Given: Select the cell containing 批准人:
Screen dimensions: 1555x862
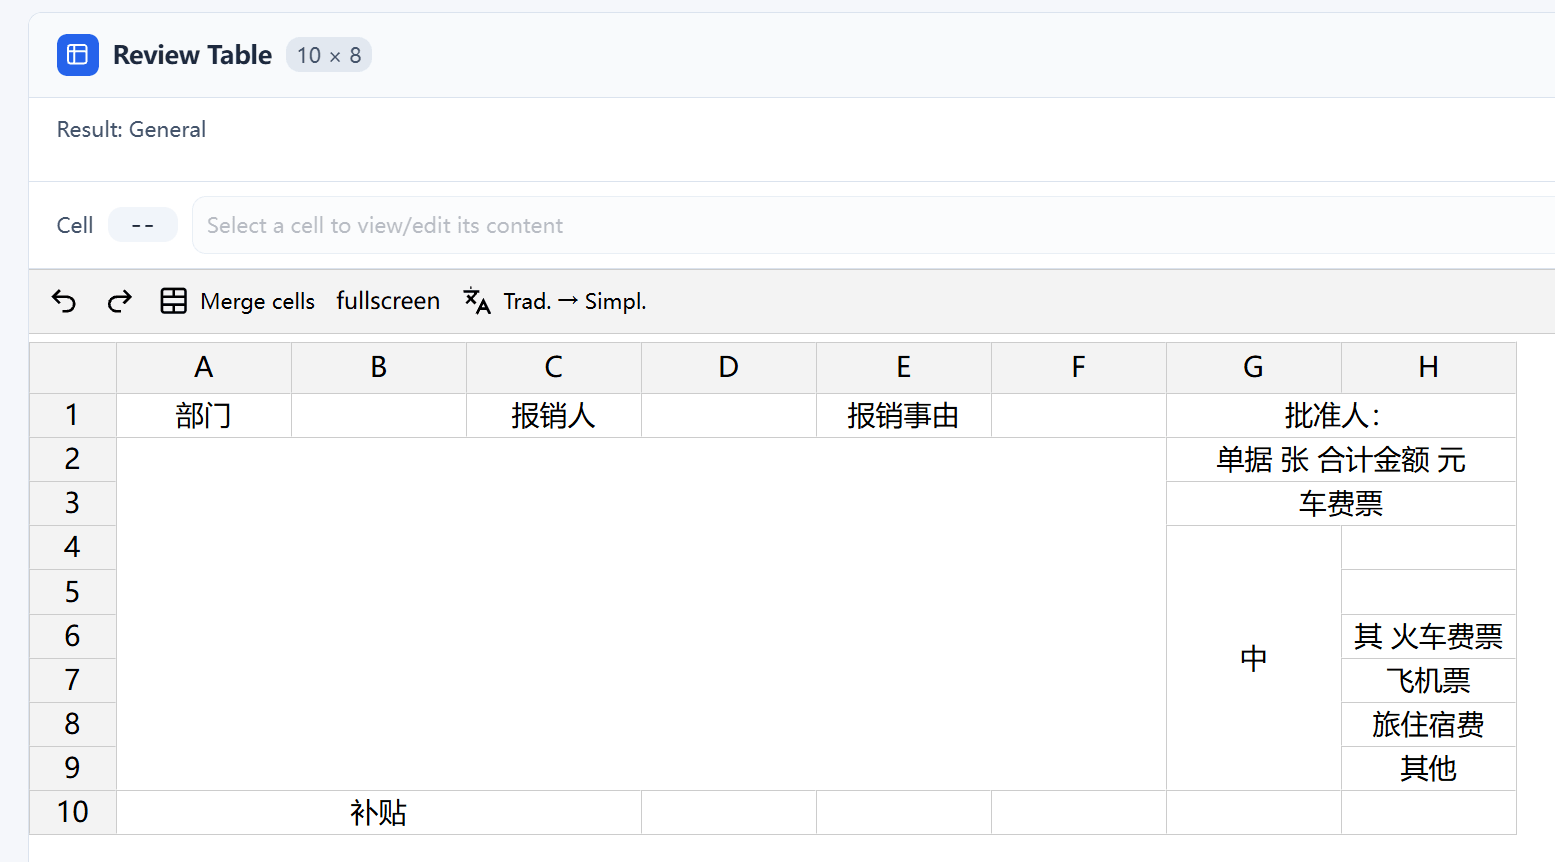Looking at the screenshot, I should (1342, 416).
